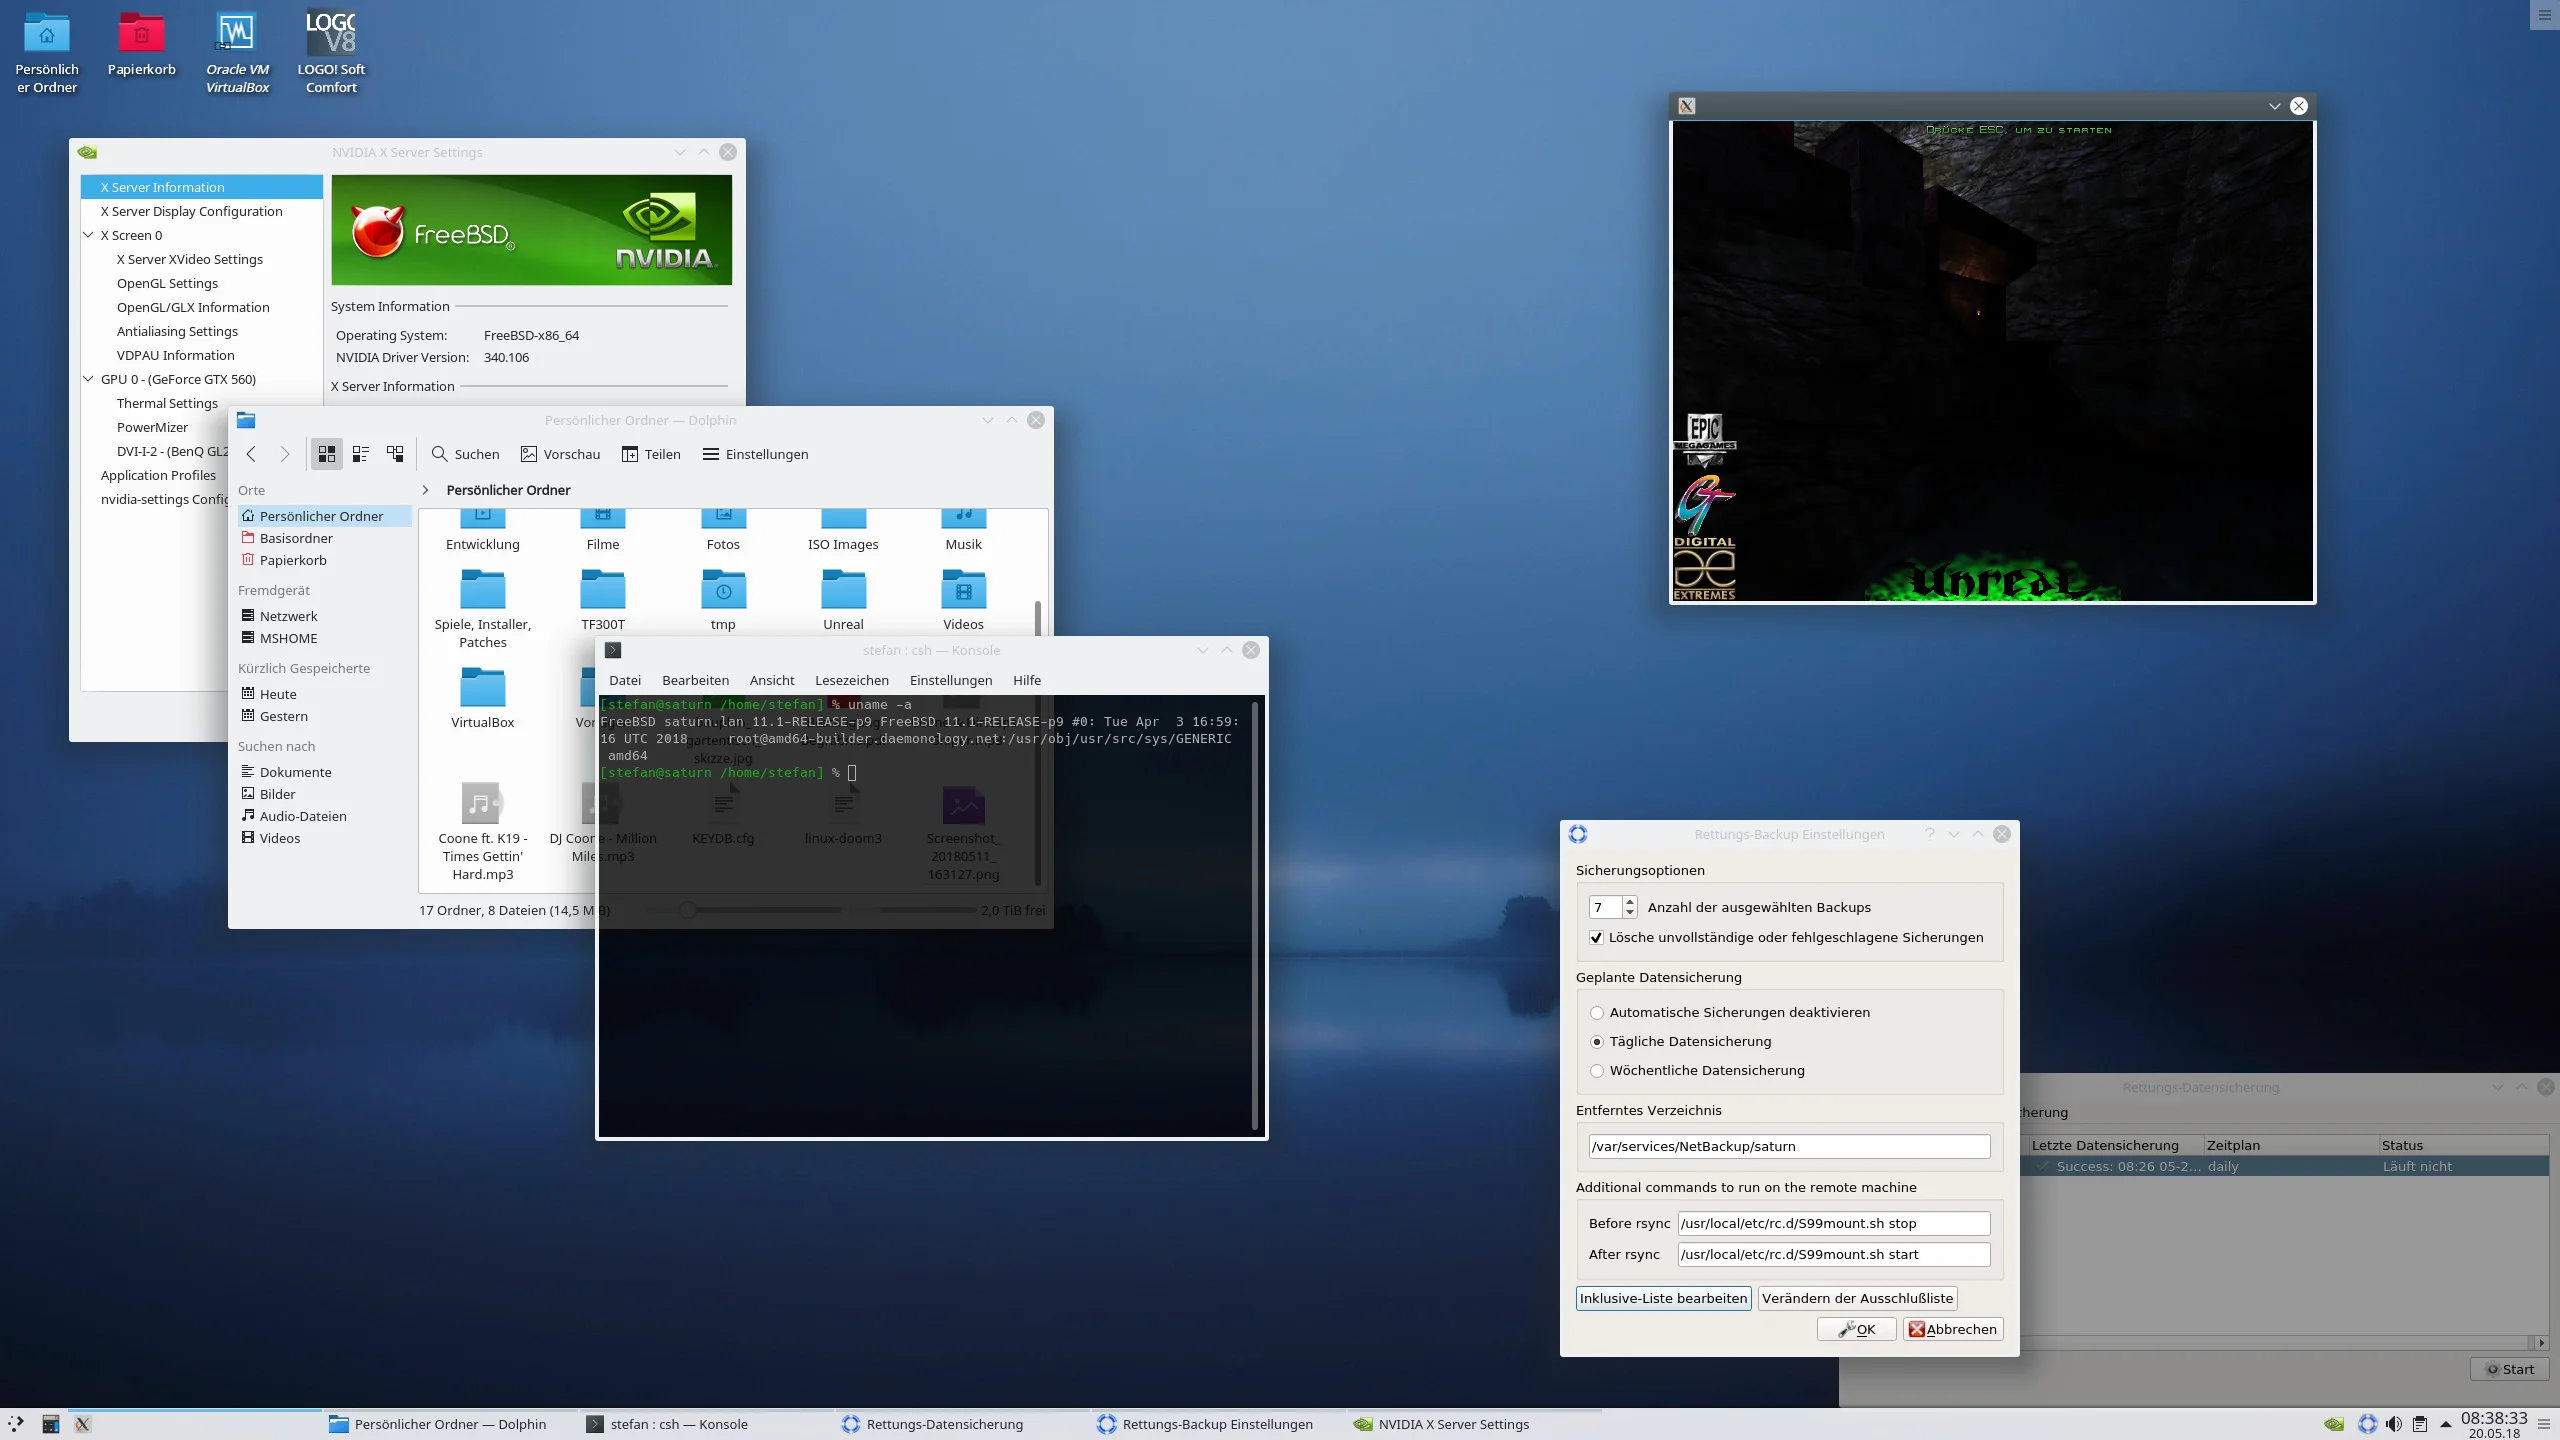Click backup tool icon in system tray
Screen dimensions: 2560x1440
pyautogui.click(x=2367, y=1424)
